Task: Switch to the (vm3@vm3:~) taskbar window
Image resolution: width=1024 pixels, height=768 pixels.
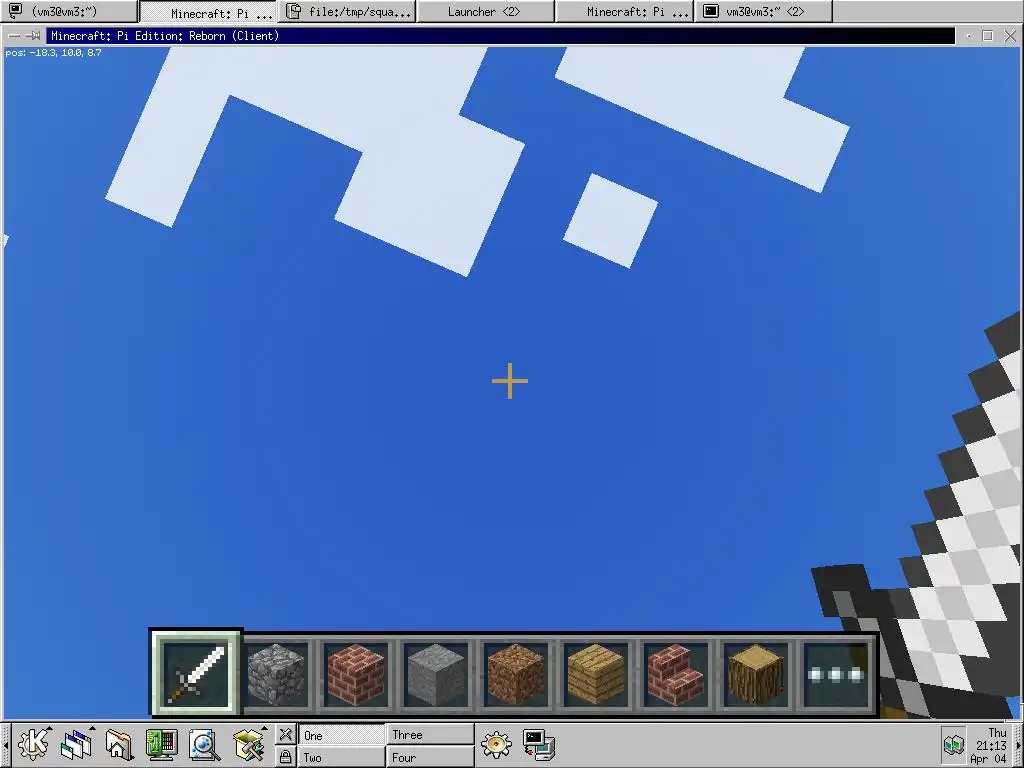Action: 69,11
